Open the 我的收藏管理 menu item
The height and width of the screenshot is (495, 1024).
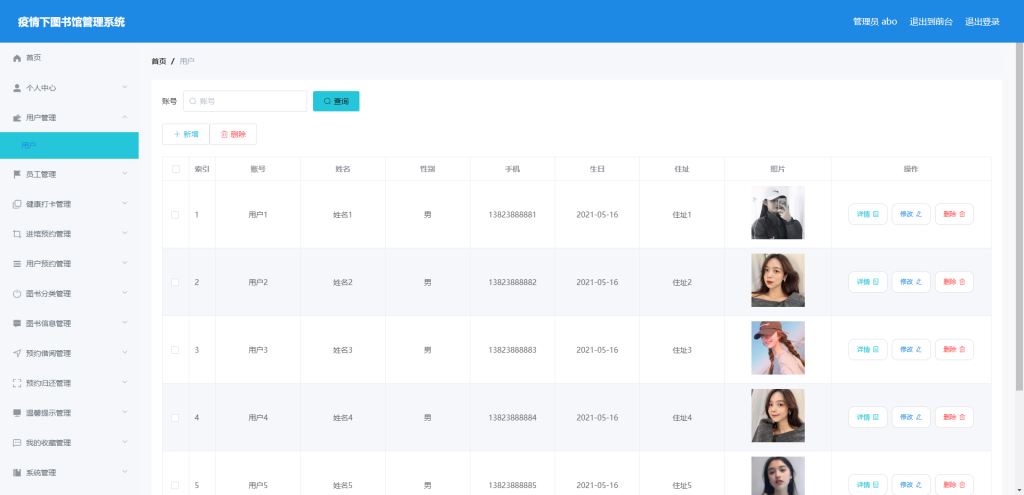69,443
